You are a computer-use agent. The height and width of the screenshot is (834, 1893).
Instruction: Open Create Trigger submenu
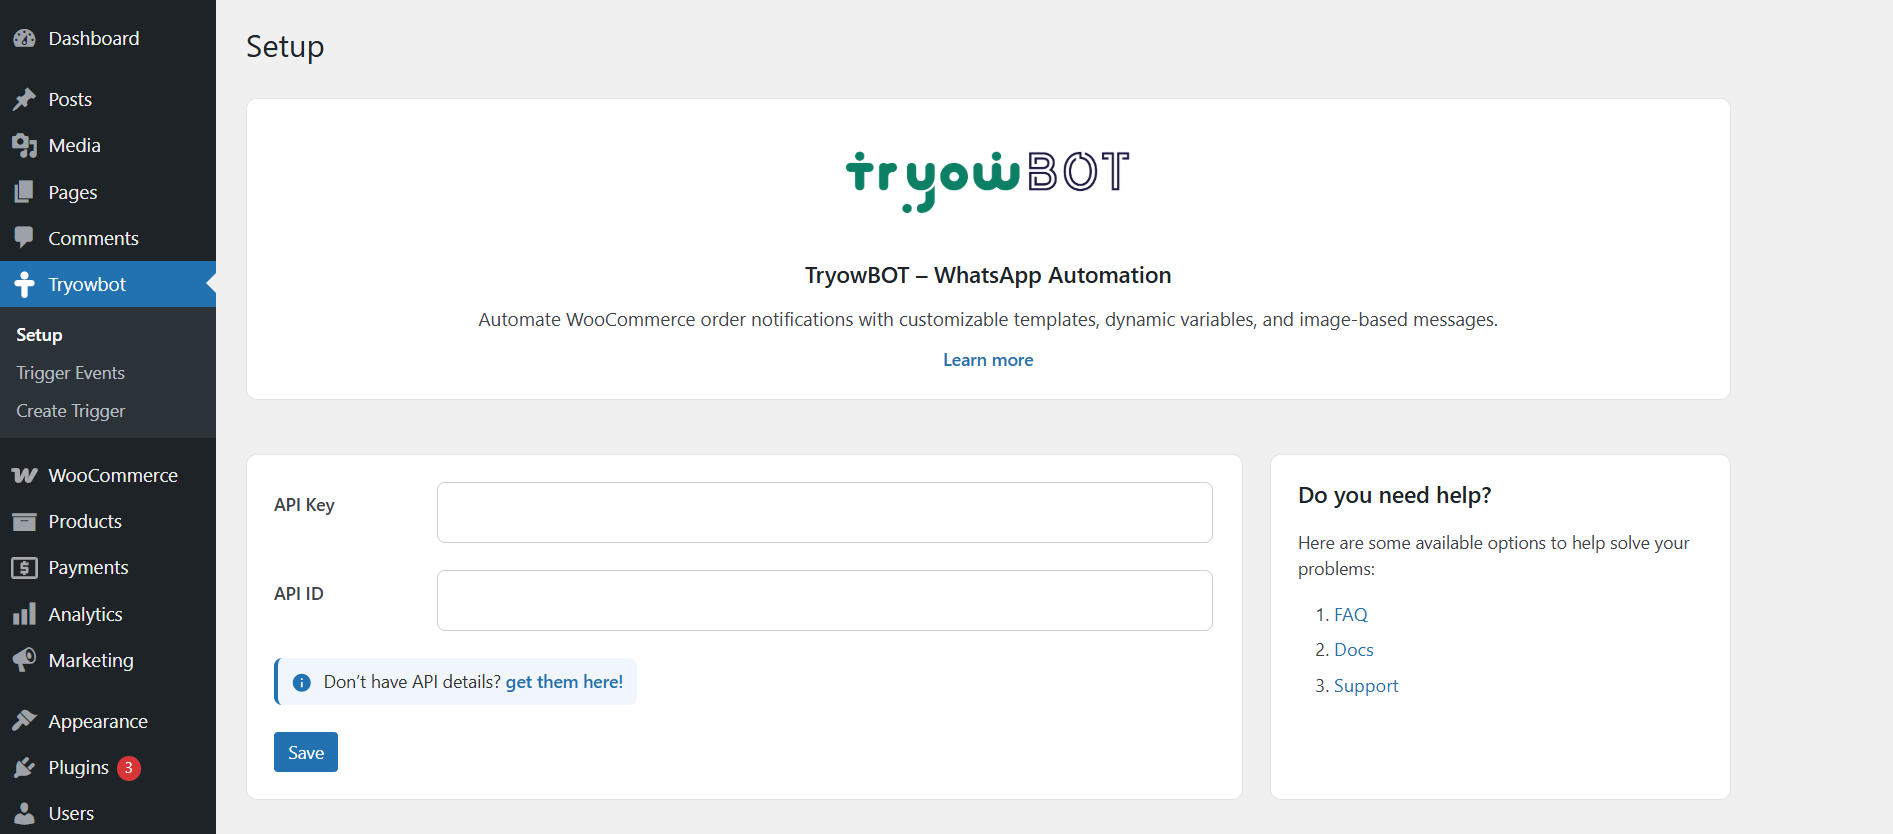(x=70, y=411)
